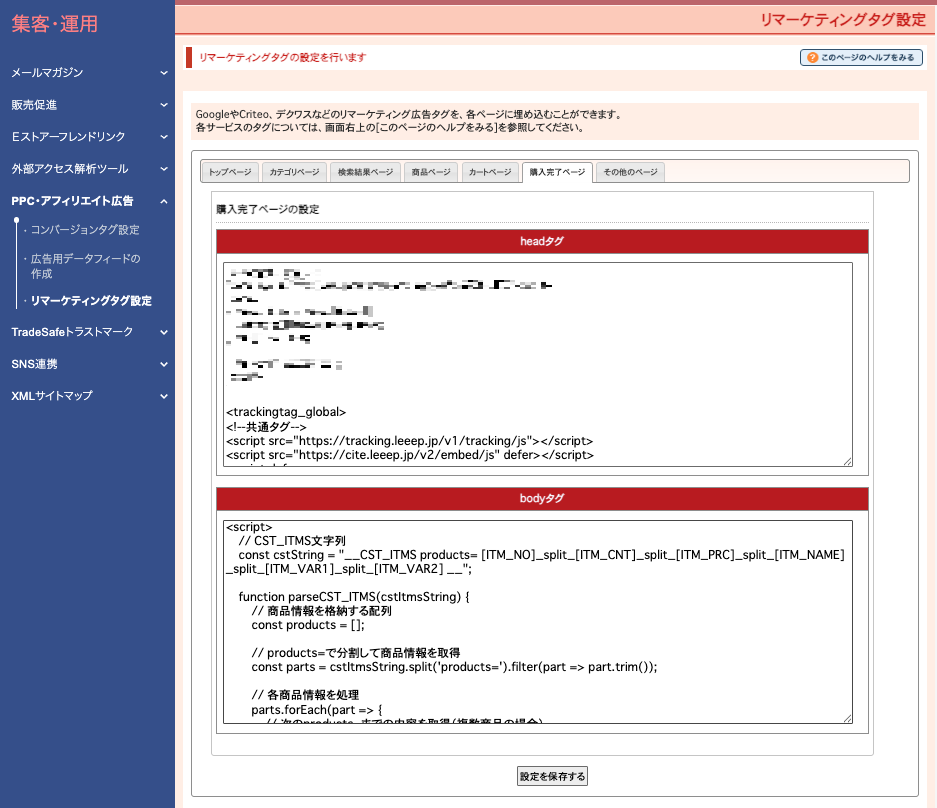Expand the 販売促進 menu chevron
The width and height of the screenshot is (937, 808).
164,105
